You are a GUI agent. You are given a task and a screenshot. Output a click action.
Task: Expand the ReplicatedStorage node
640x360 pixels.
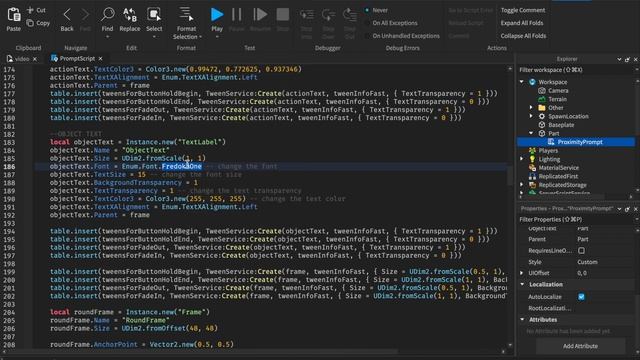[522, 185]
